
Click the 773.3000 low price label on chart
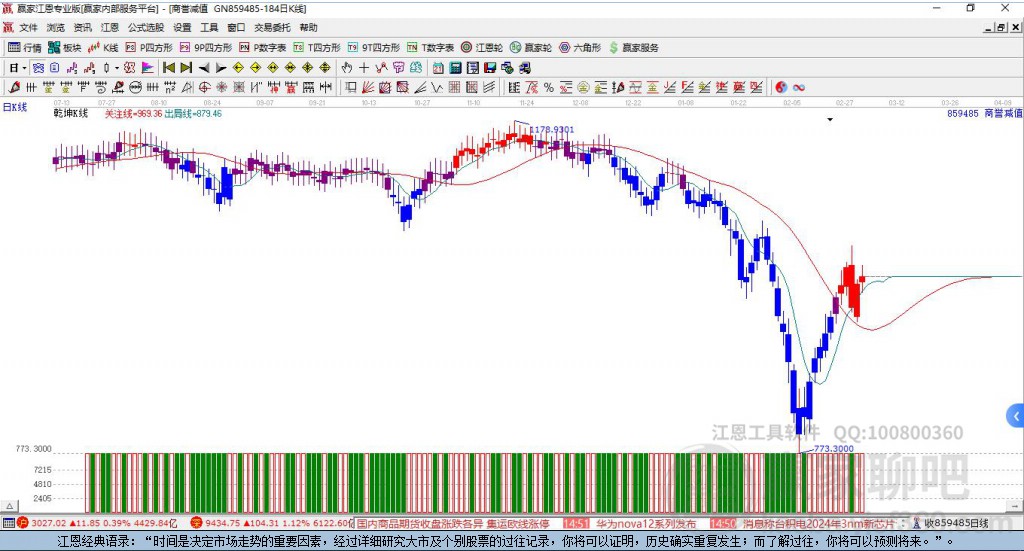pos(834,449)
